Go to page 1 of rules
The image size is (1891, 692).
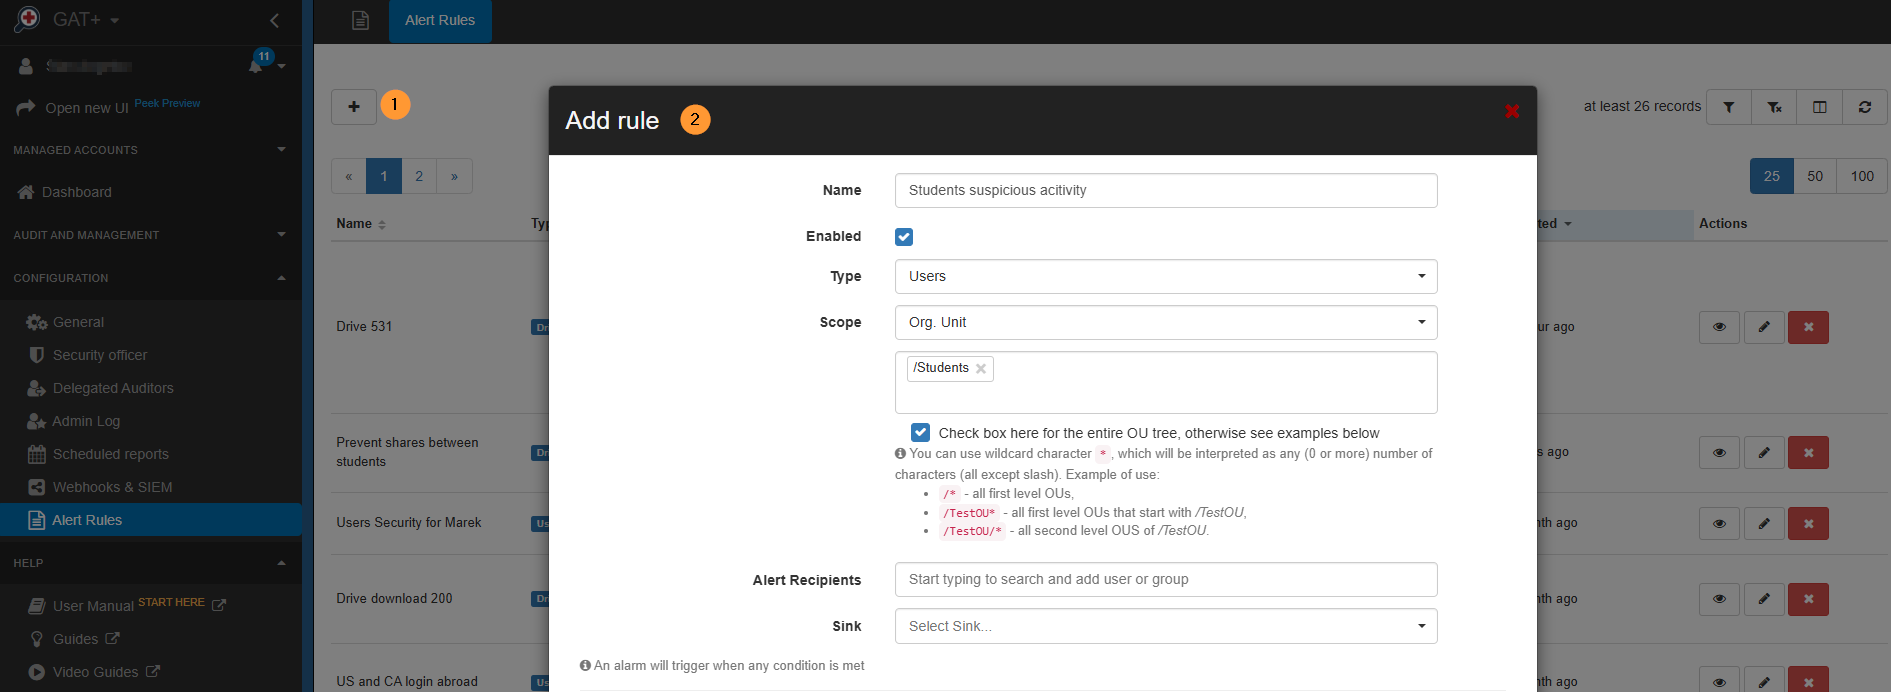(384, 176)
